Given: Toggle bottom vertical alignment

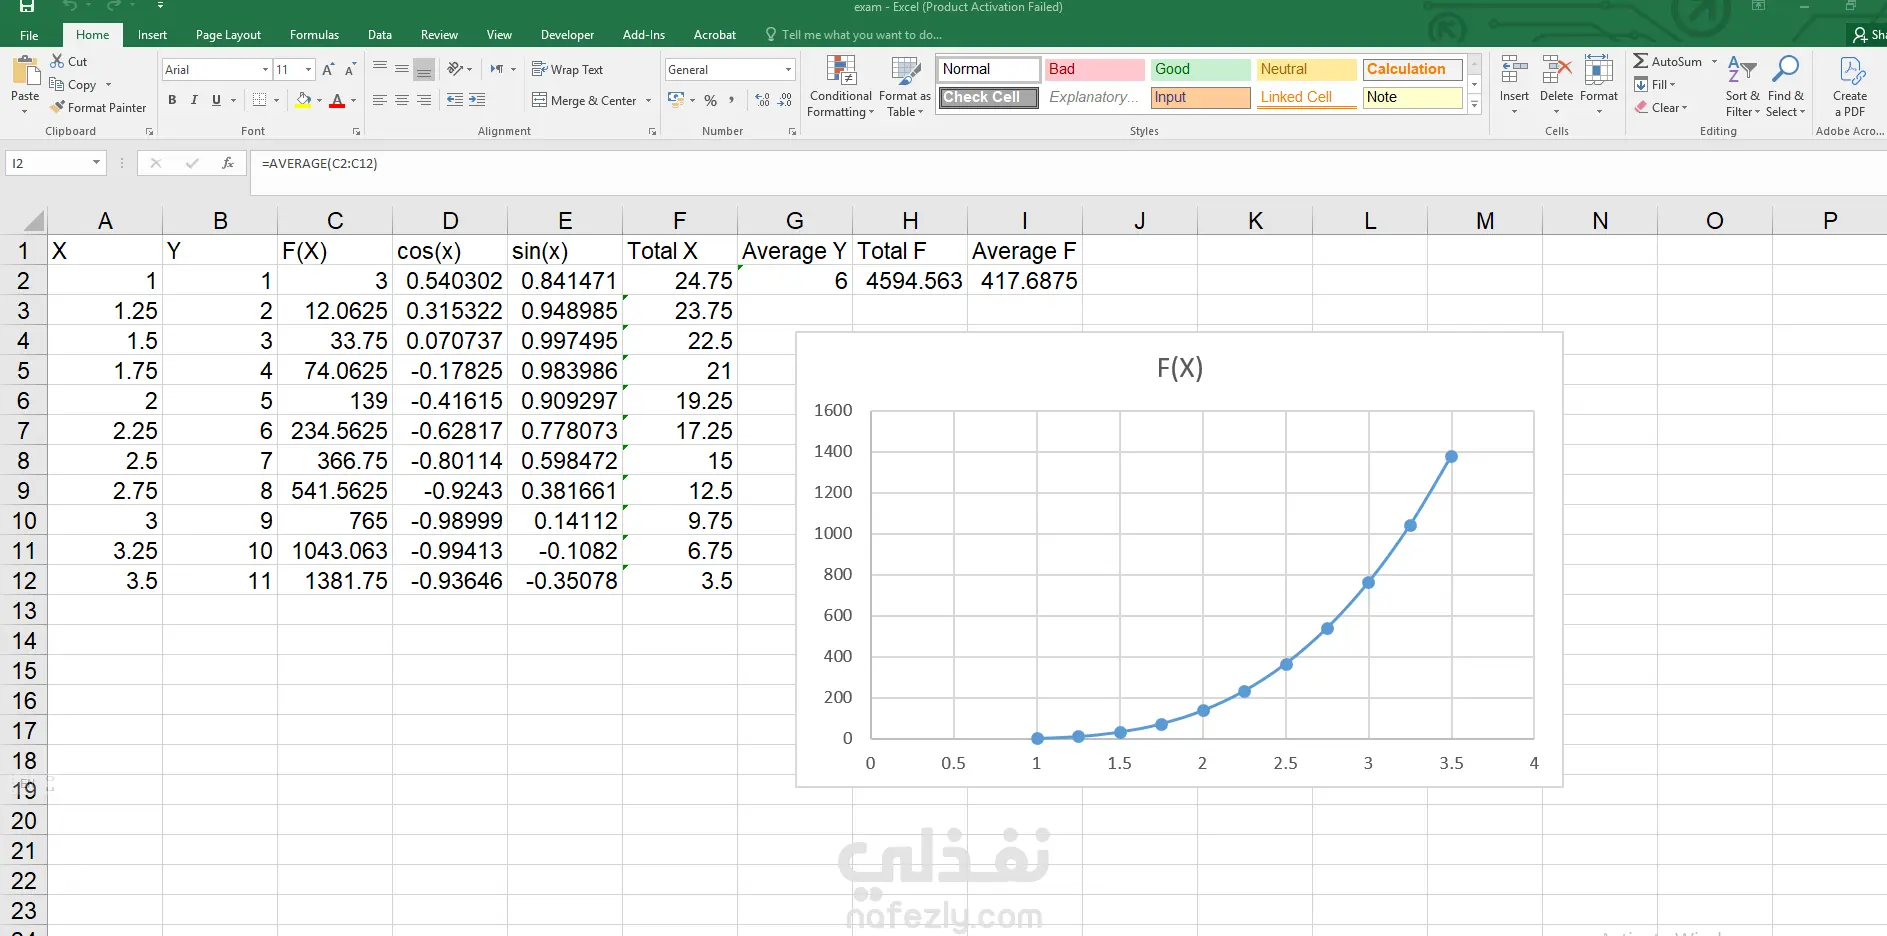Looking at the screenshot, I should point(424,69).
